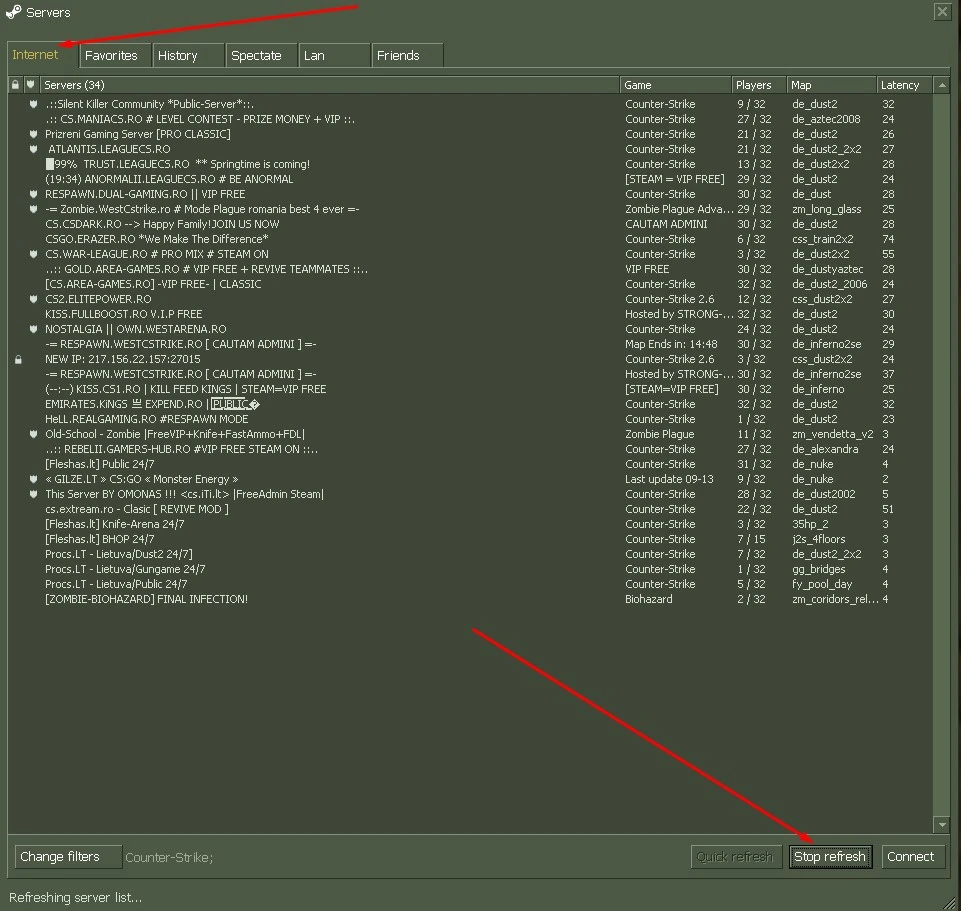Sort the list by Players column
Viewport: 961px width, 911px height.
[x=758, y=85]
